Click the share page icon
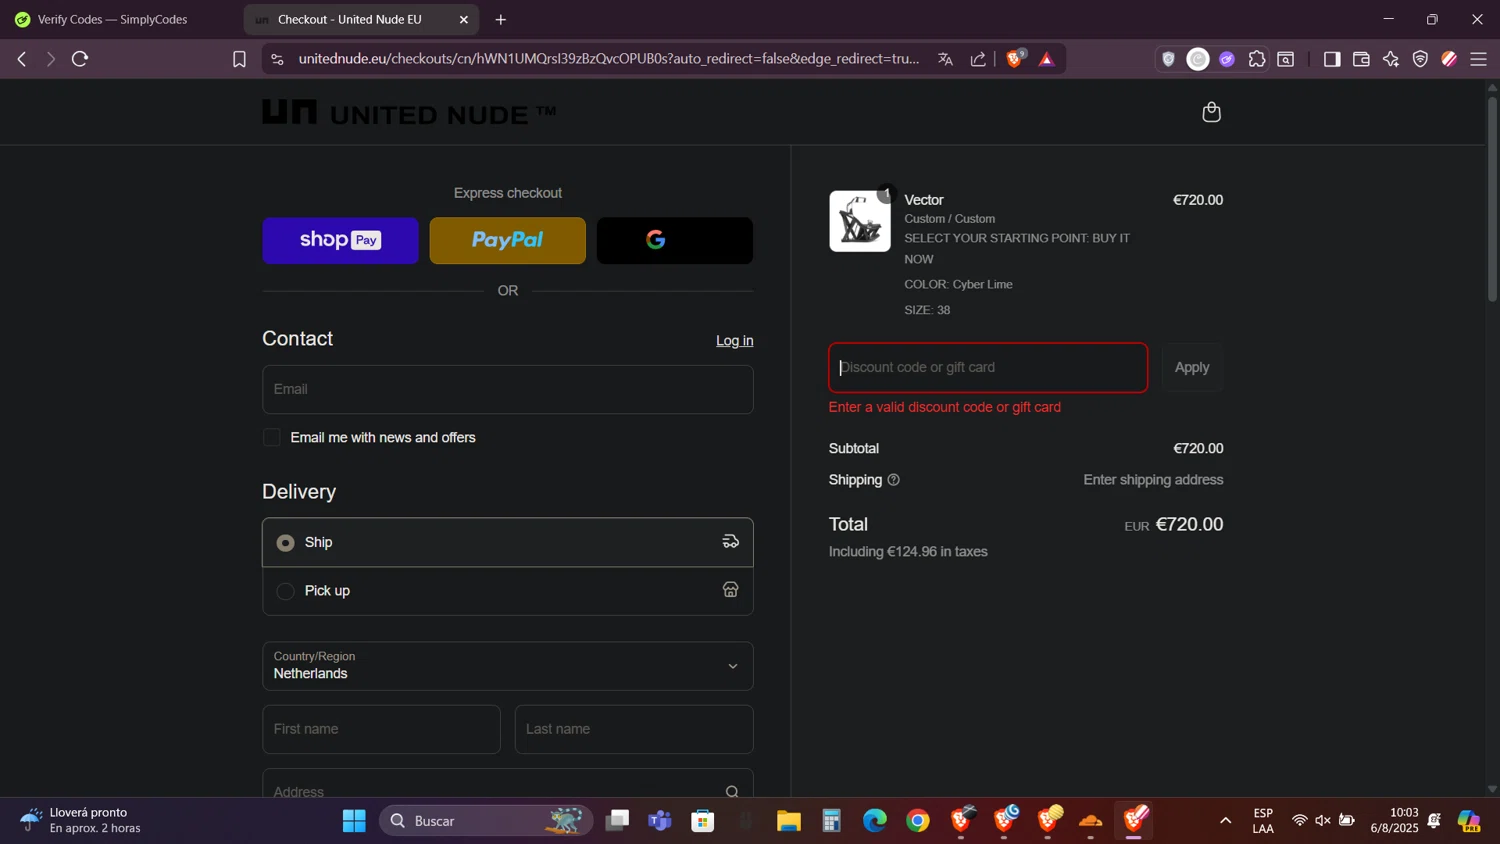Image resolution: width=1500 pixels, height=844 pixels. pyautogui.click(x=978, y=59)
